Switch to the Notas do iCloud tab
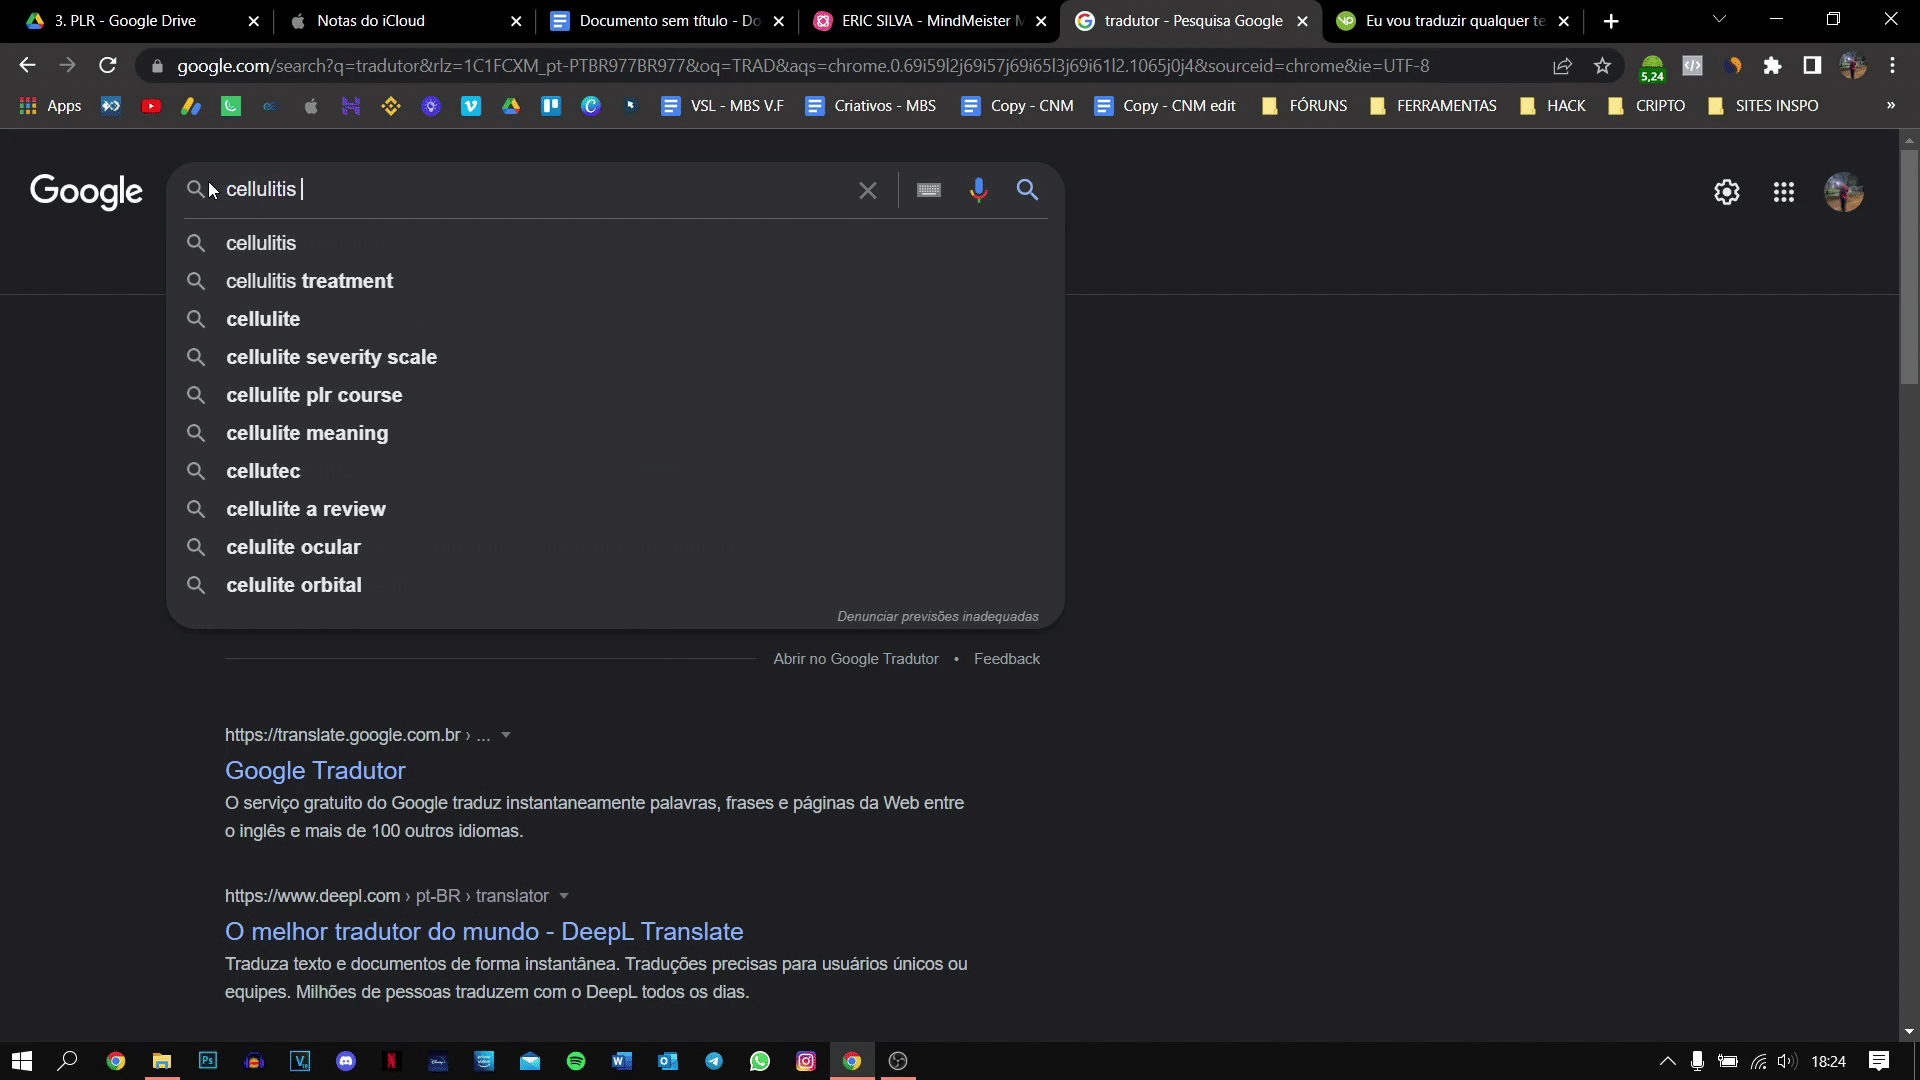Screen dimensions: 1920x1080 [x=370, y=21]
